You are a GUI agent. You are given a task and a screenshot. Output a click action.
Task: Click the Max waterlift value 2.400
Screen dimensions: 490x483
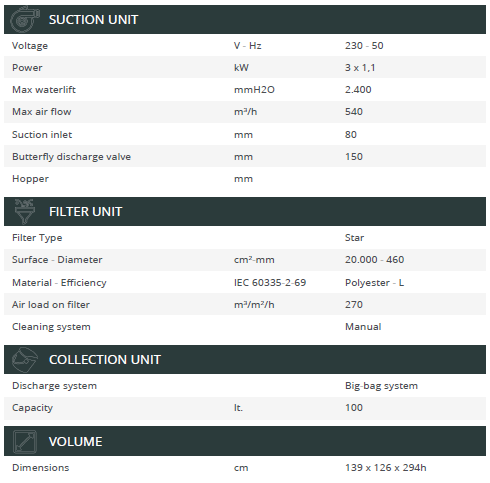358,90
